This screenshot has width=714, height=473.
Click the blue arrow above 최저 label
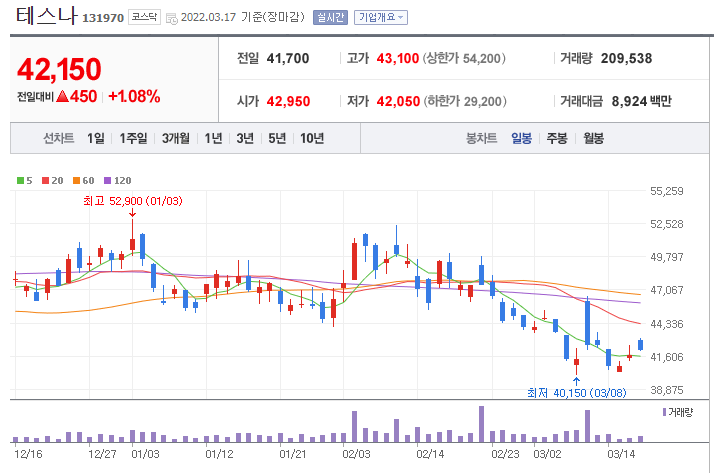coord(576,381)
